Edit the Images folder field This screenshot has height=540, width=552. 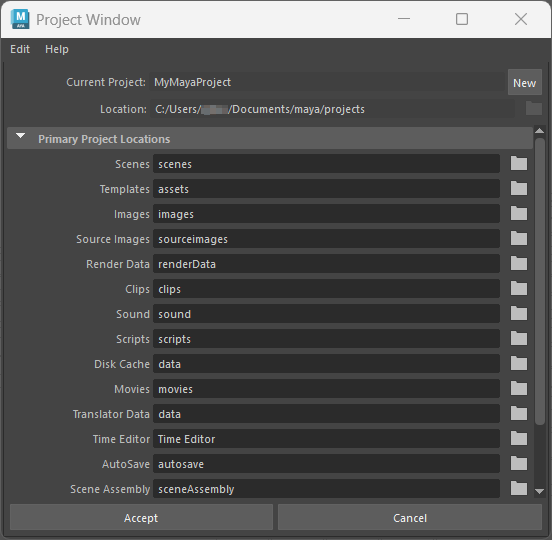326,214
